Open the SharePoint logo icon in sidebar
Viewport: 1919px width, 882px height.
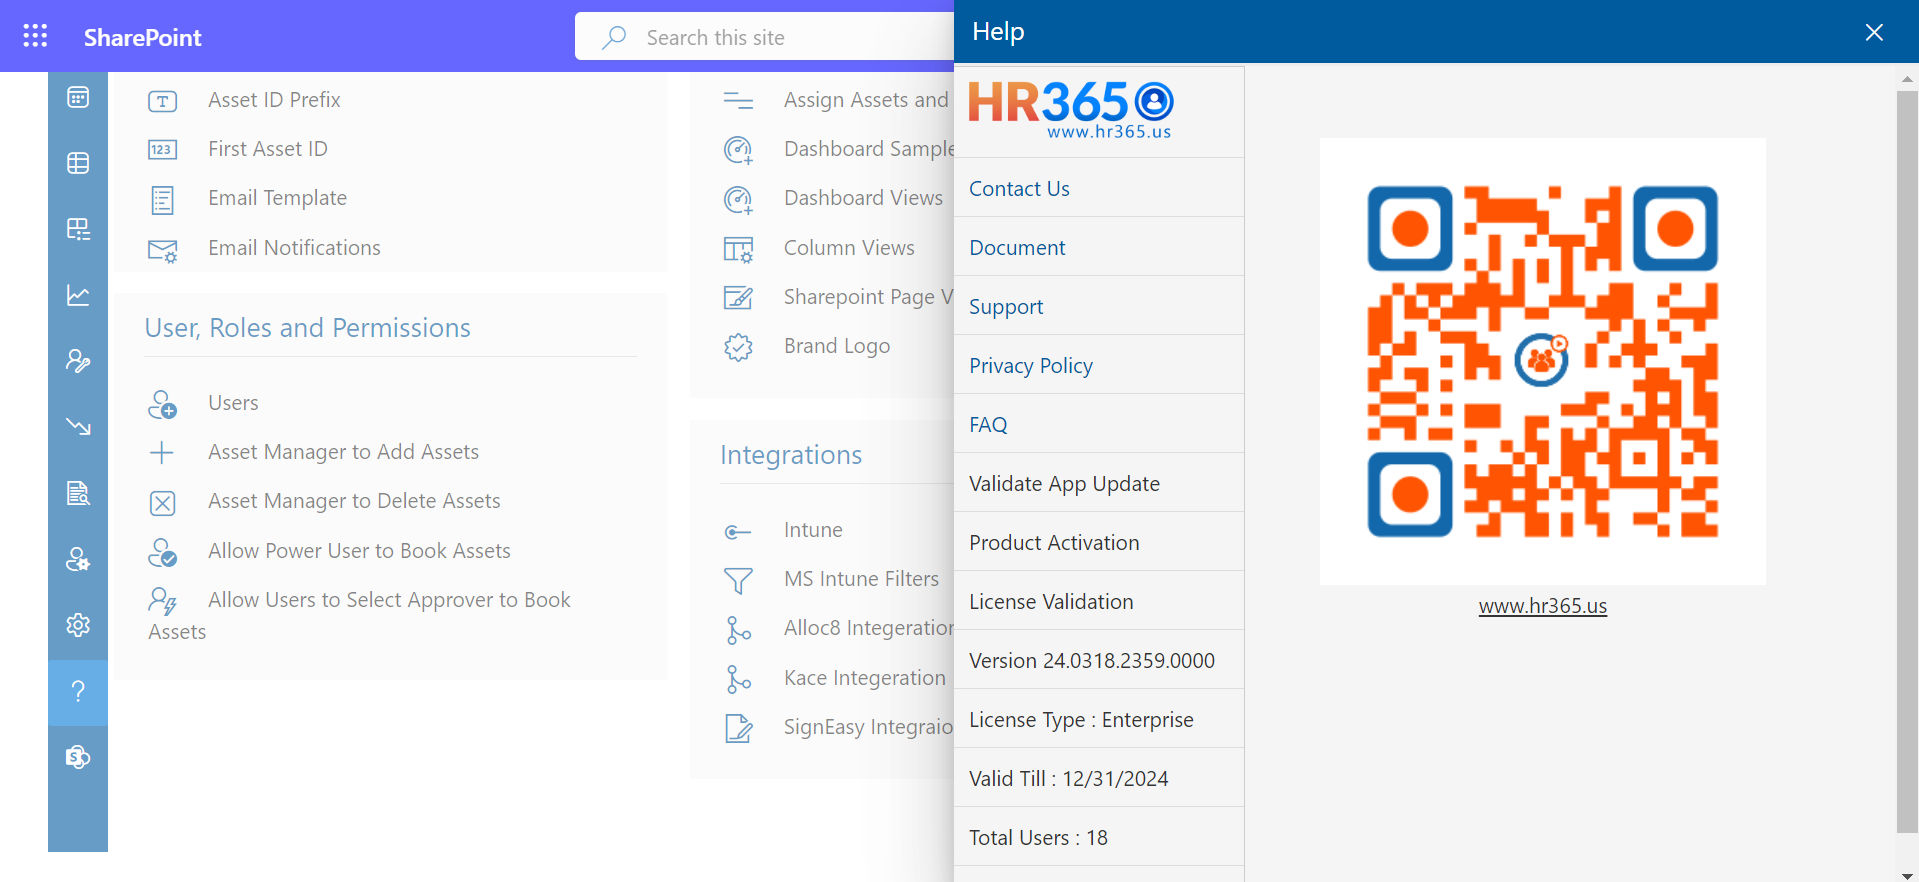click(78, 757)
